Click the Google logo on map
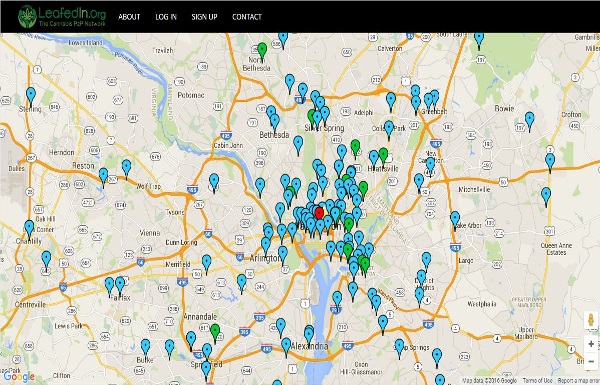 [x=19, y=377]
